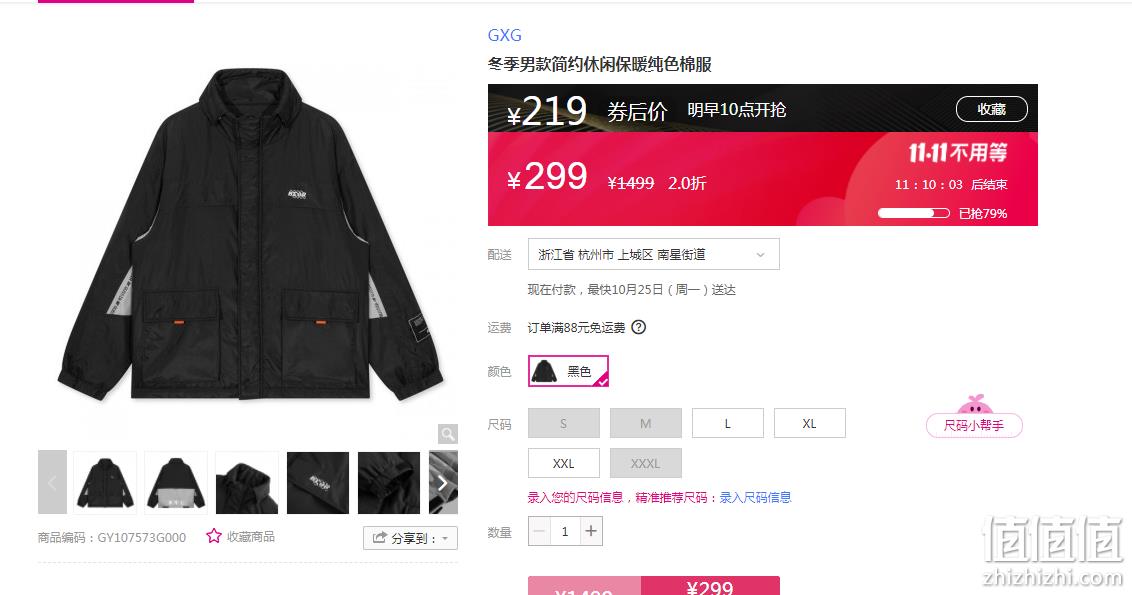Image resolution: width=1132 pixels, height=595 pixels.
Task: Select the black color swatch
Action: tap(568, 371)
